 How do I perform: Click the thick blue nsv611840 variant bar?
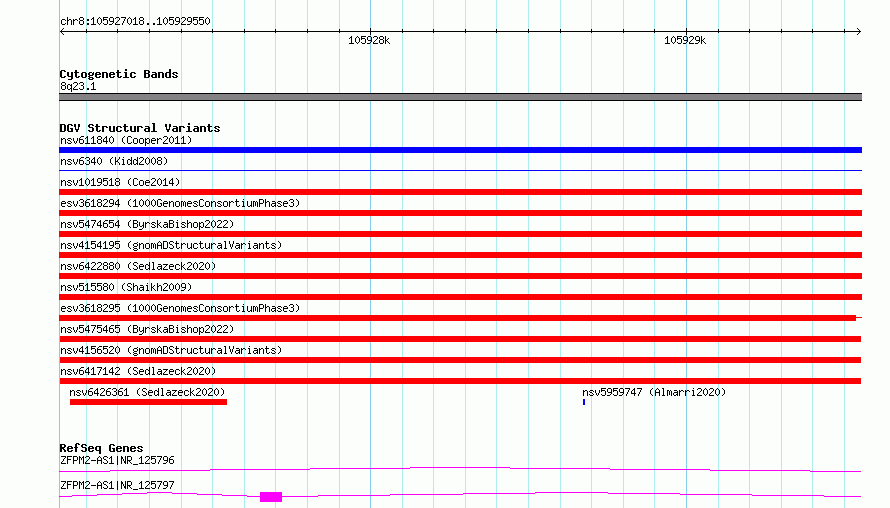tap(460, 150)
